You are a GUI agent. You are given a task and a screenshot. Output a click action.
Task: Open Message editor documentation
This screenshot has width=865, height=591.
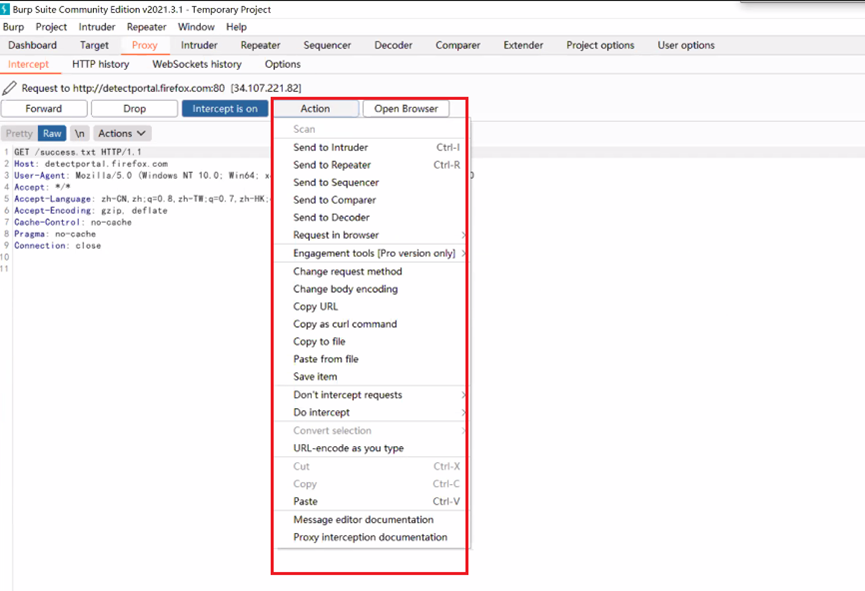point(371,520)
